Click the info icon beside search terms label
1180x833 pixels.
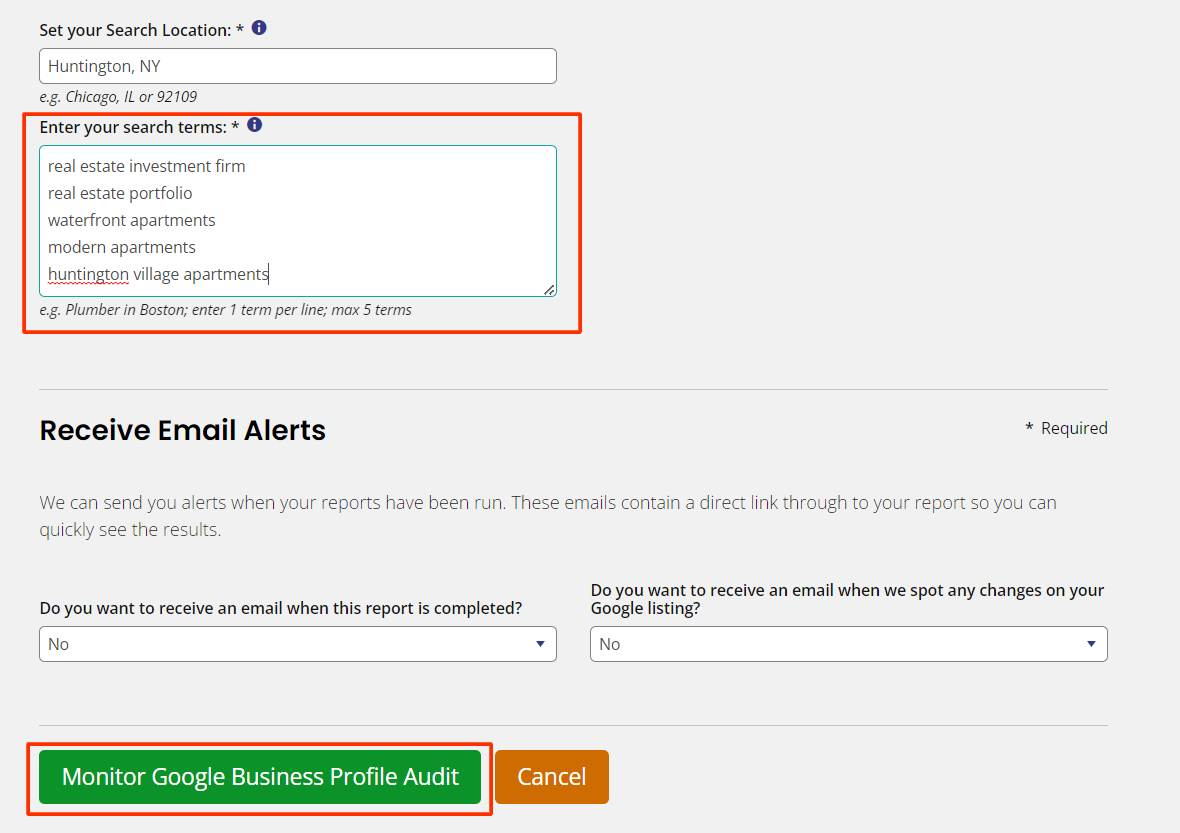click(x=254, y=125)
